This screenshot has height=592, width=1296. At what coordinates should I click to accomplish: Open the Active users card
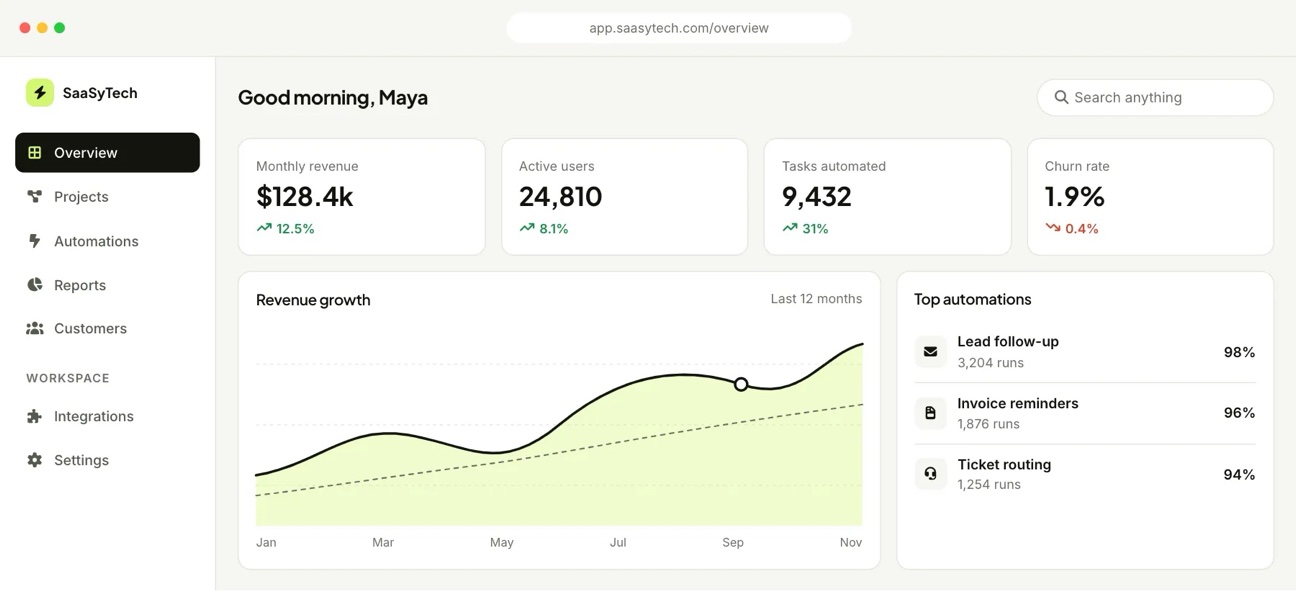(x=624, y=197)
